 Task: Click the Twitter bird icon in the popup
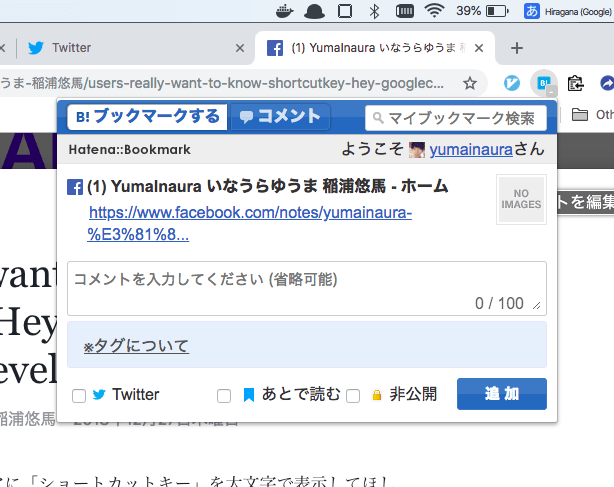(99, 395)
